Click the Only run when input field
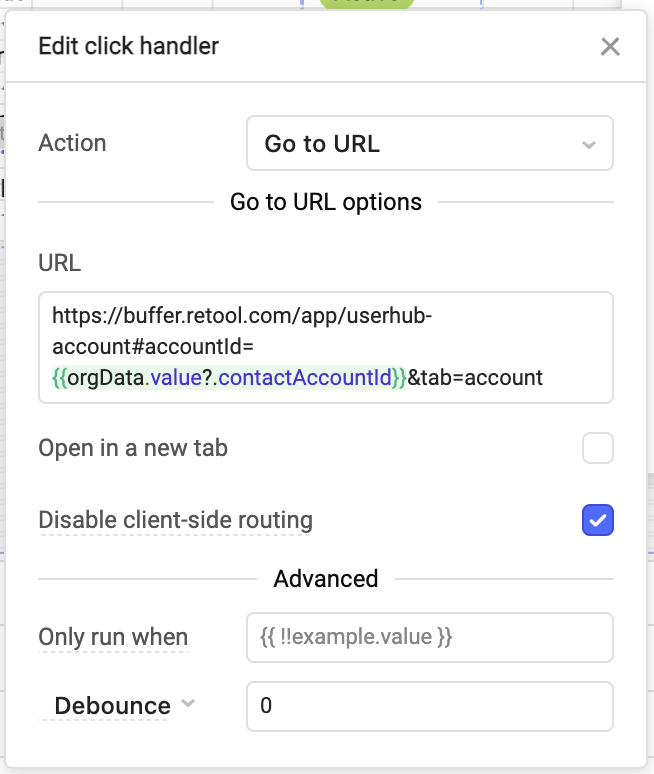Screen dimensions: 654x774 tap(429, 638)
